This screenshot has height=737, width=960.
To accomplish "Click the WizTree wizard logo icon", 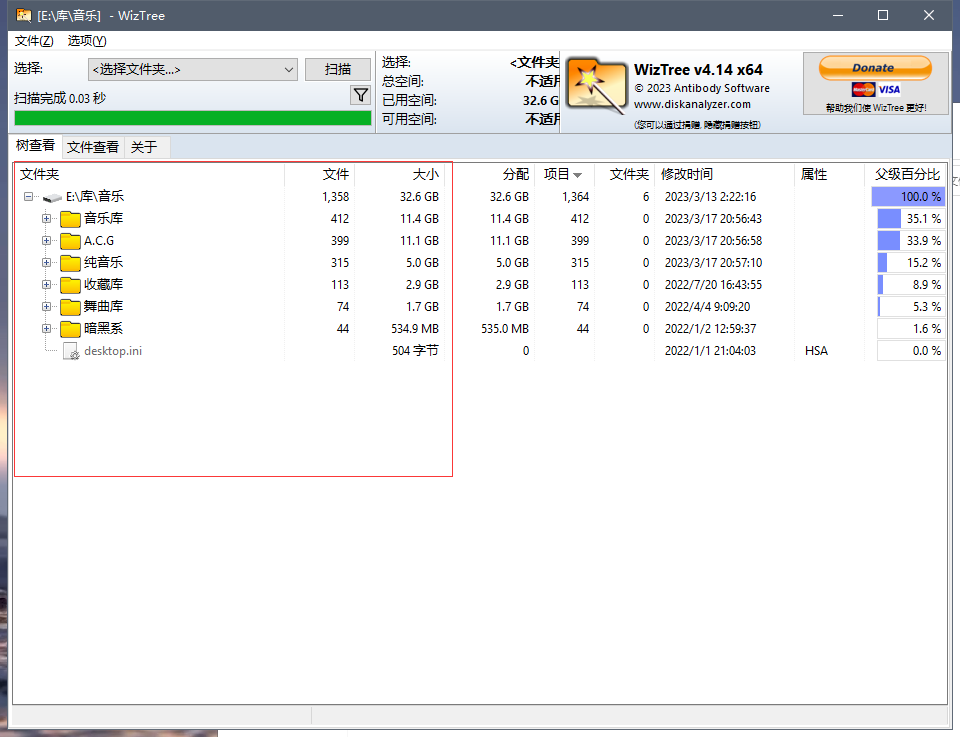I will [x=597, y=84].
